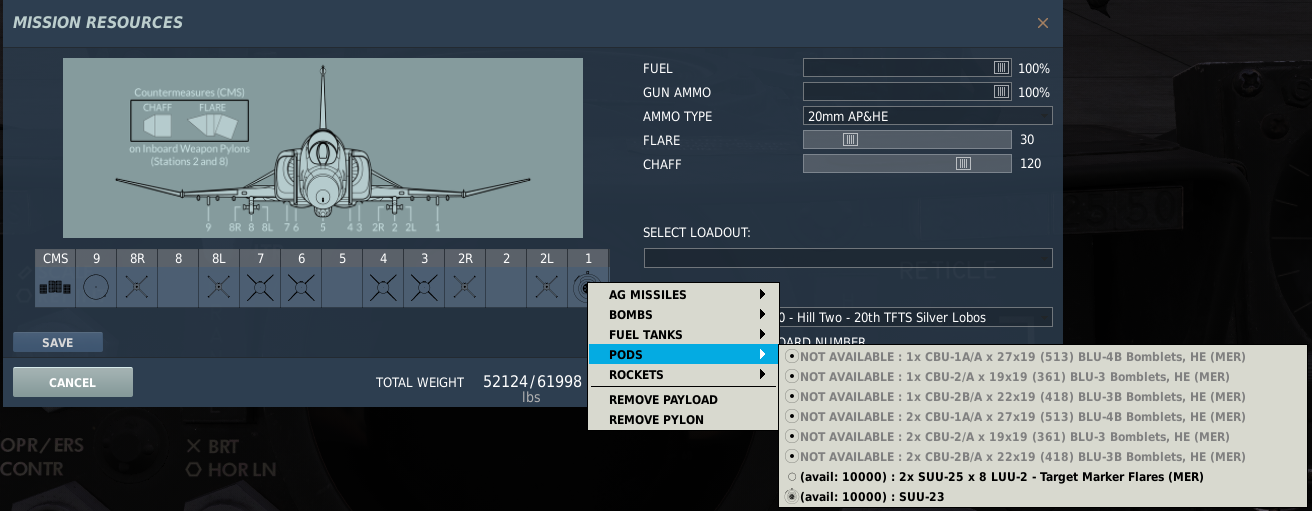Adjust the CHAFF slider
Viewport: 1312px width, 511px height.
pos(963,164)
